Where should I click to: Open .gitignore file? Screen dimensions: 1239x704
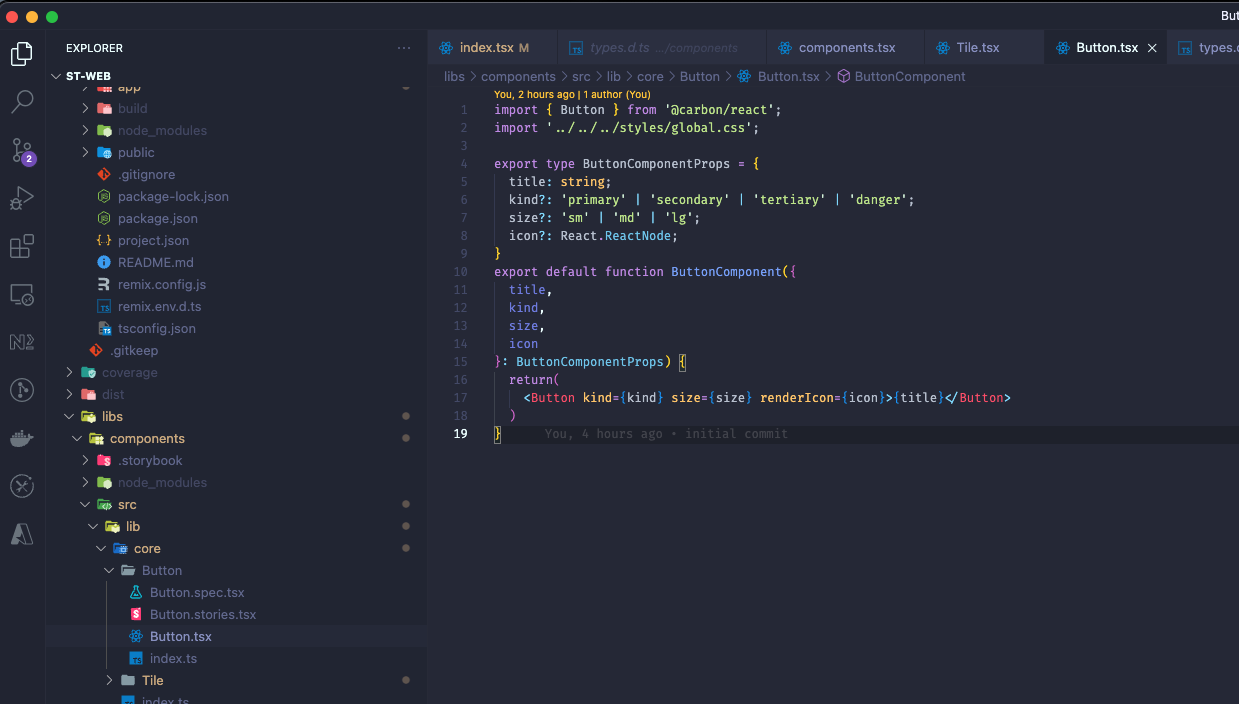(146, 175)
